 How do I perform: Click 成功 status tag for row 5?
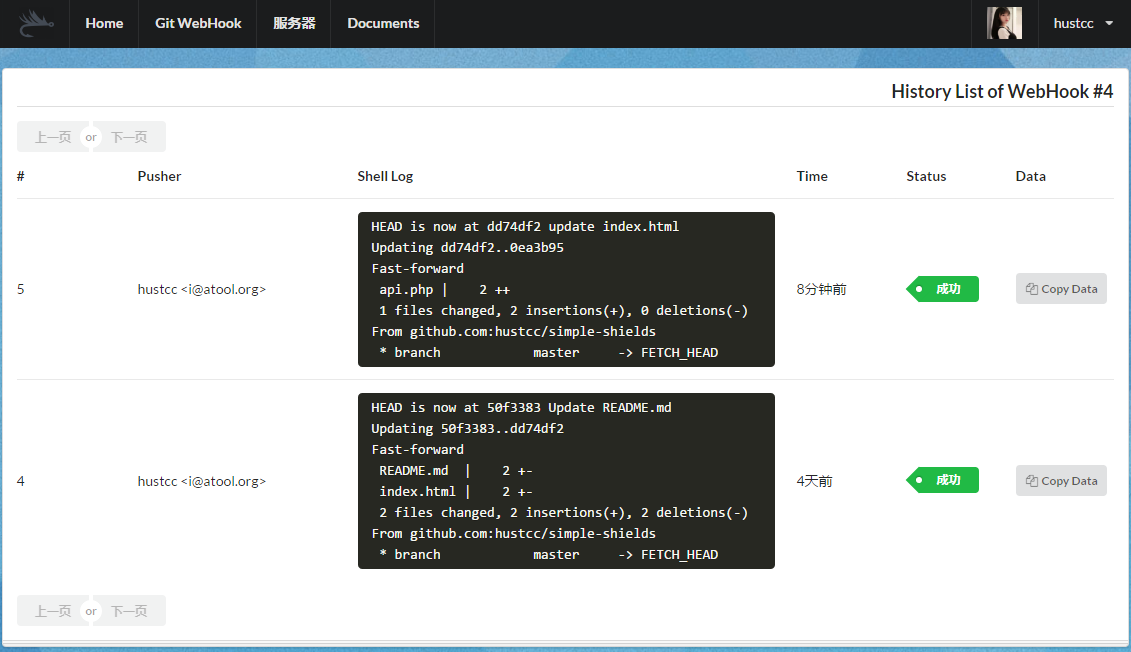coord(943,289)
